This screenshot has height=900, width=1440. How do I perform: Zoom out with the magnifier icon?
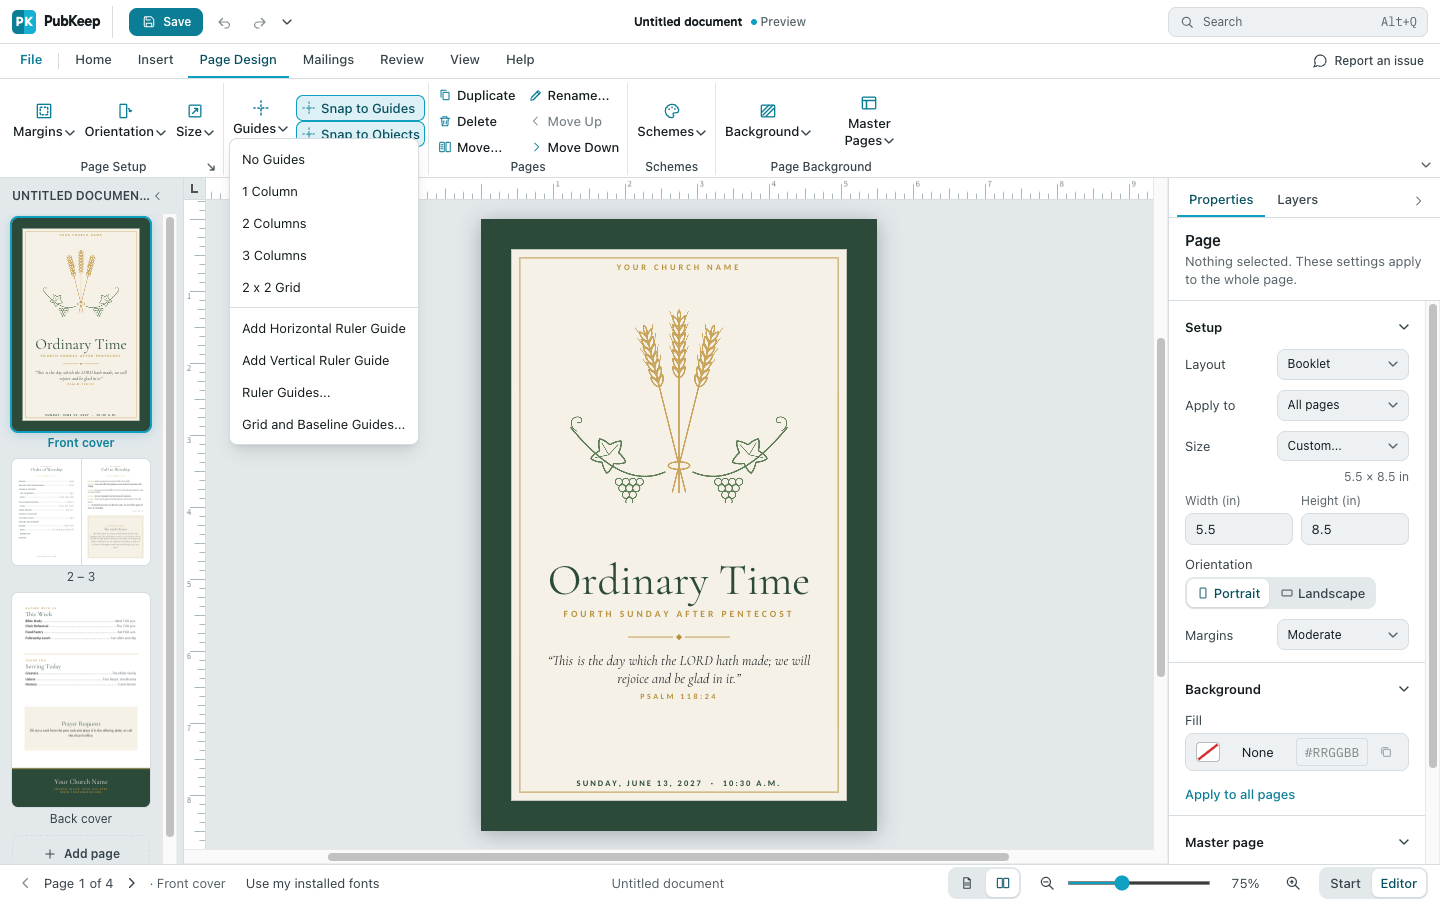tap(1047, 883)
